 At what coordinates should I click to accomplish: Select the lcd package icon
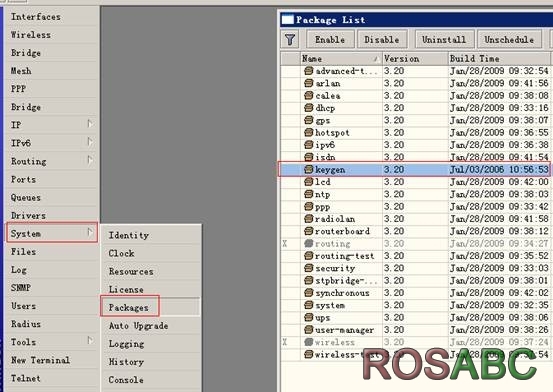309,182
